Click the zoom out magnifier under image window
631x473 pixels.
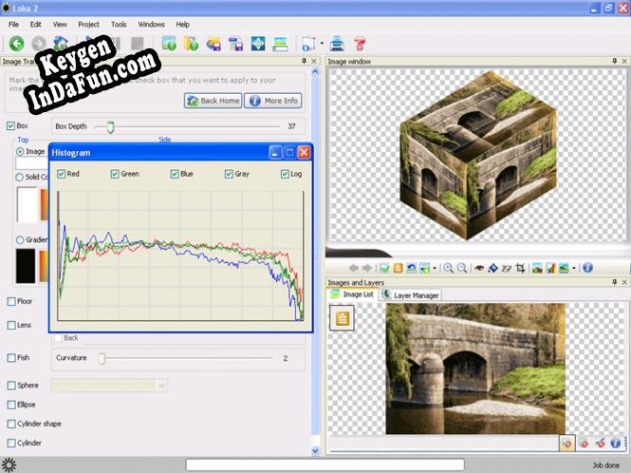[x=462, y=268]
